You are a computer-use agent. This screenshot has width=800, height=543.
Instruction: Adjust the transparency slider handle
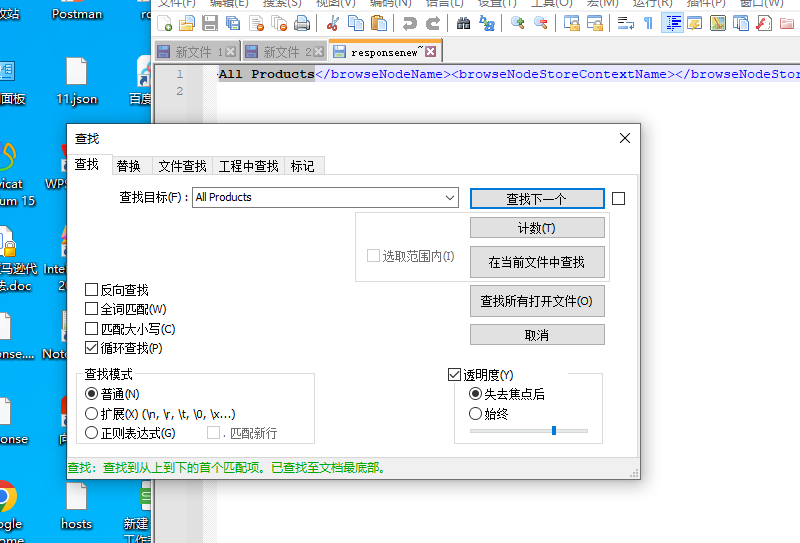click(x=554, y=431)
